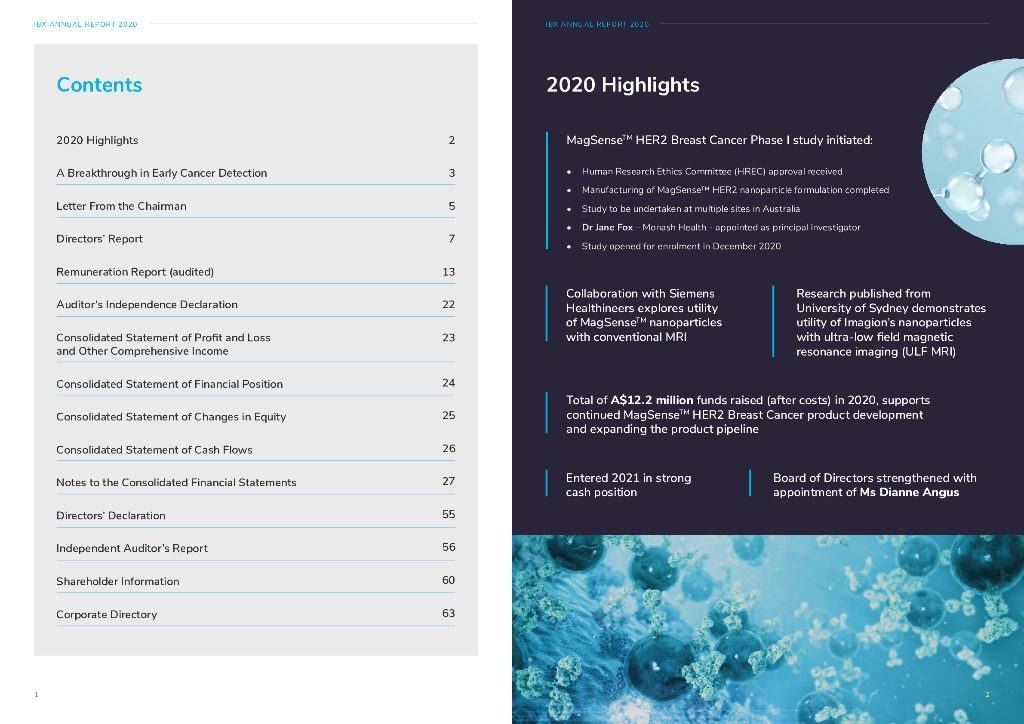Image resolution: width=1024 pixels, height=724 pixels.
Task: Click the 'A$12.2 million' funds raised text
Action: 652,400
